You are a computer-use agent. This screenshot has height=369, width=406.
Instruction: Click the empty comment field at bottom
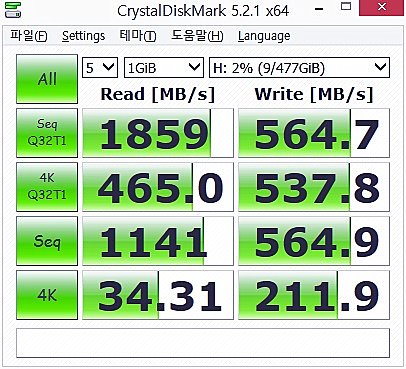tap(203, 343)
